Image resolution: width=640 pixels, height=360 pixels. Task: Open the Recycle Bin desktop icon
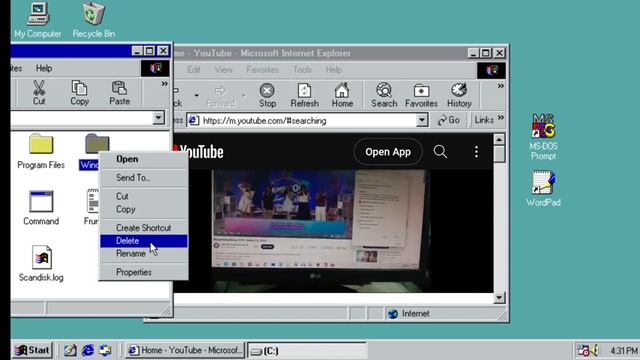(x=93, y=20)
